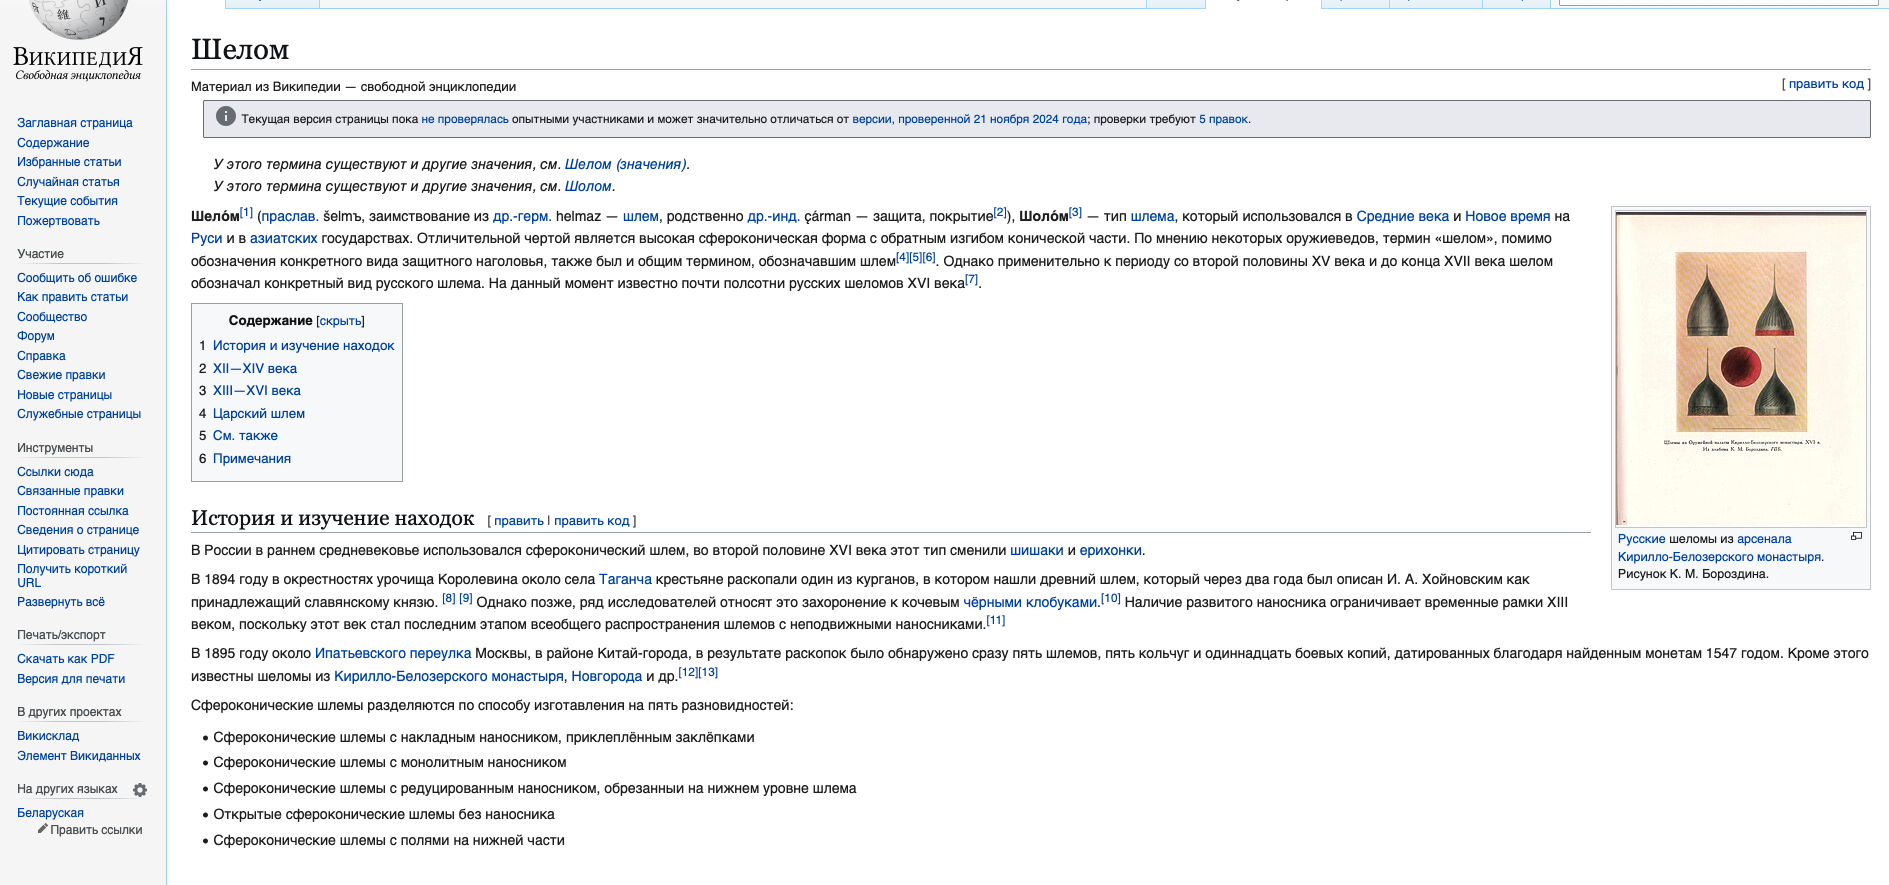Click Ссылки сюда tool
This screenshot has height=885, width=1889.
[x=55, y=472]
